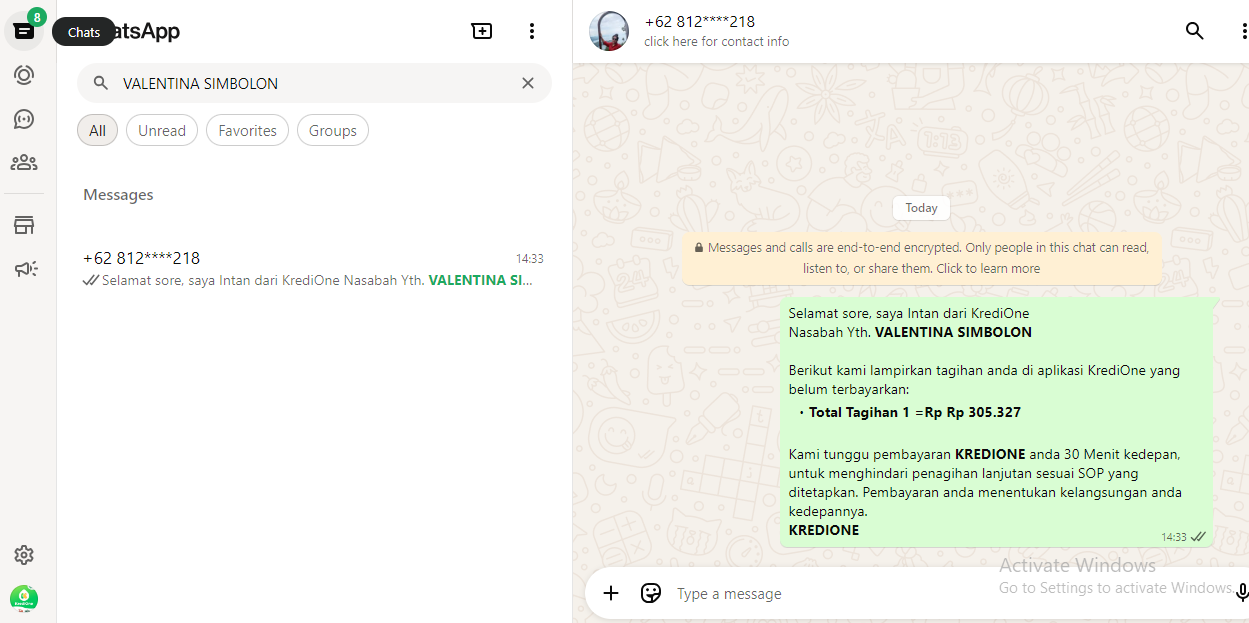Open the business catalog storefront icon
The height and width of the screenshot is (623, 1249).
[x=24, y=225]
